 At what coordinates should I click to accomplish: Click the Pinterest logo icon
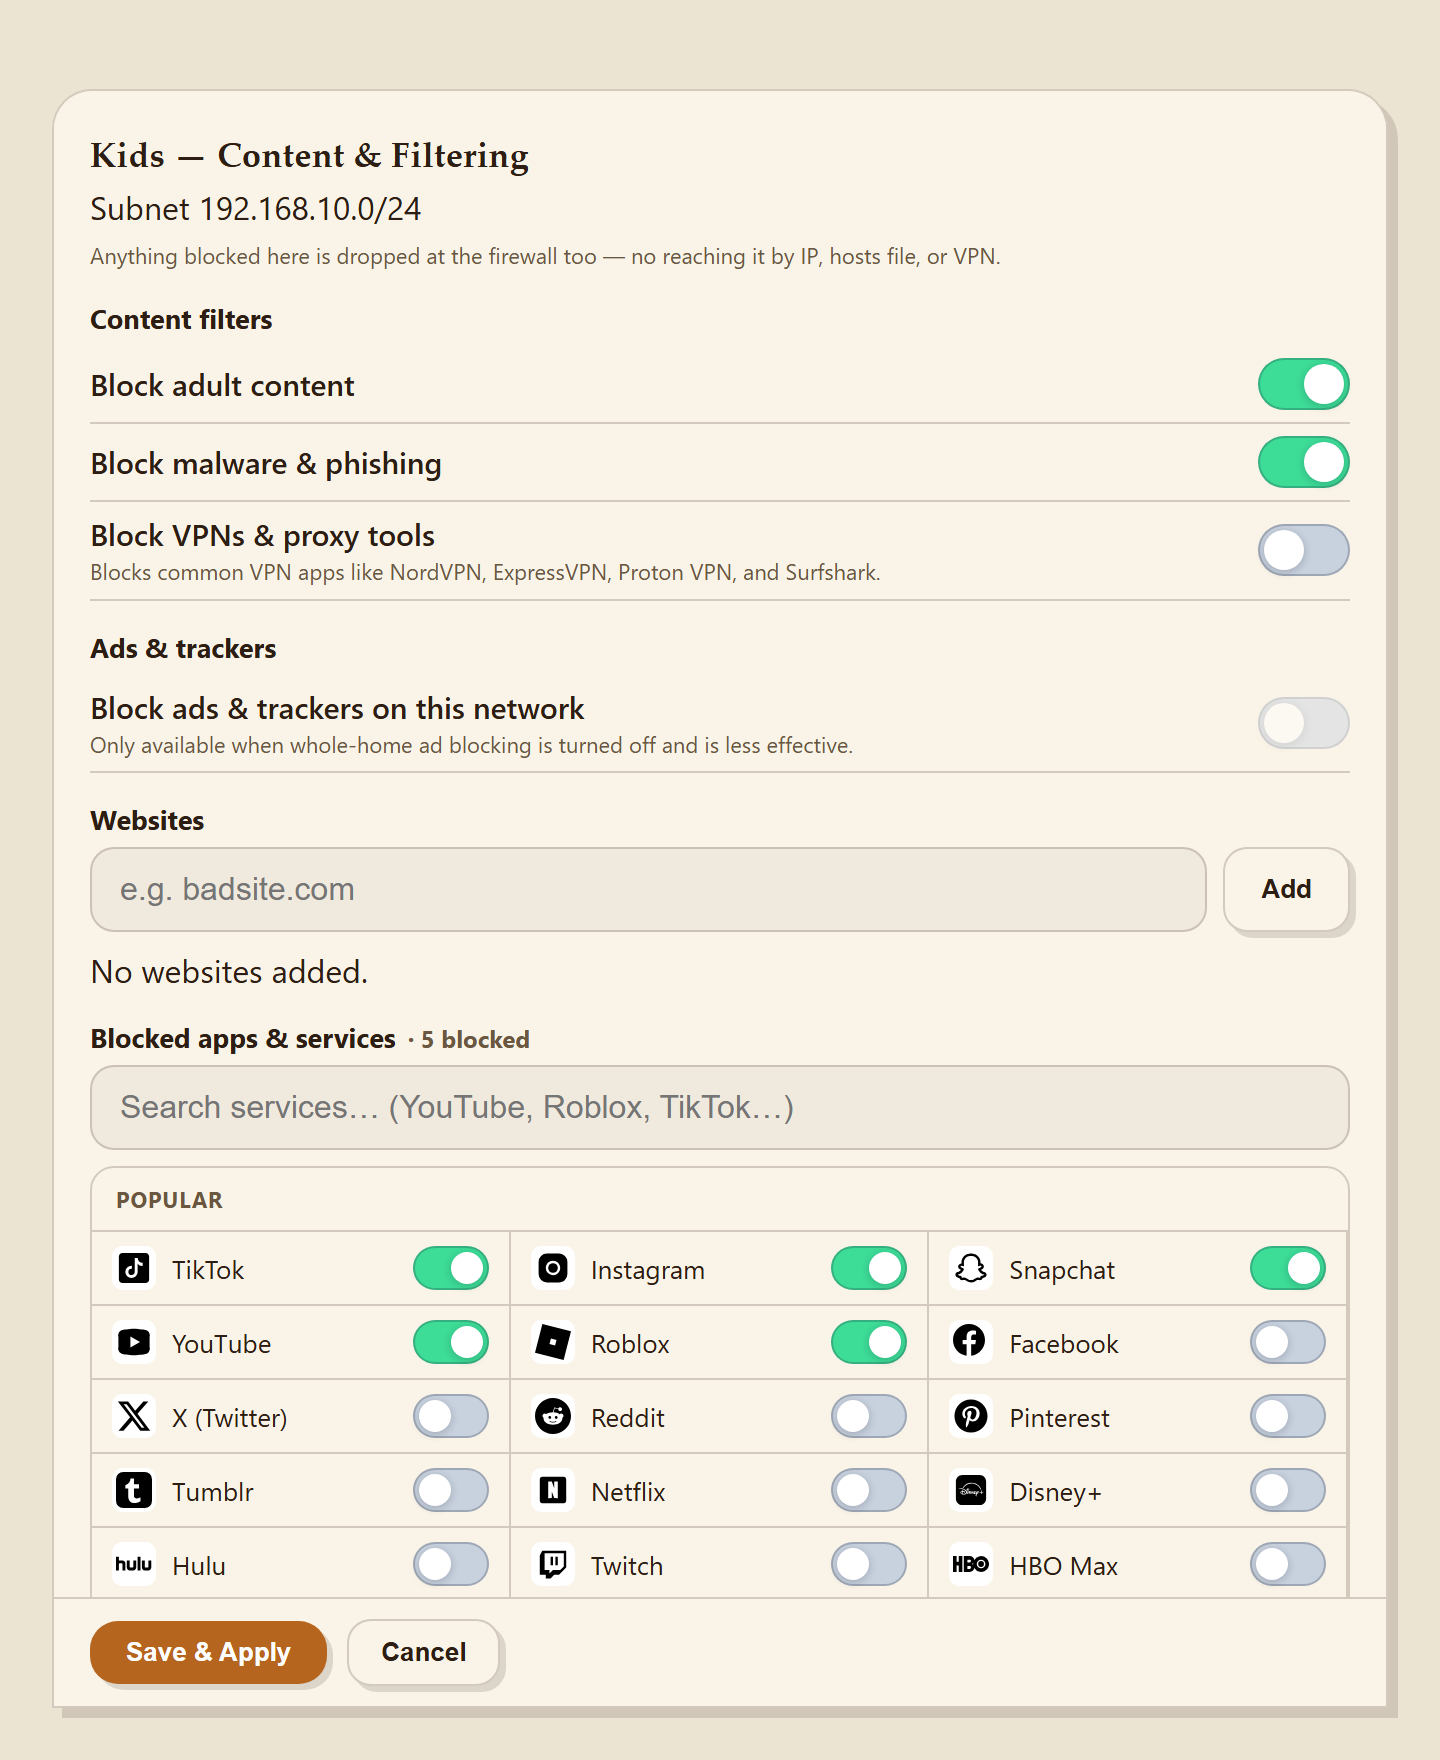971,1416
